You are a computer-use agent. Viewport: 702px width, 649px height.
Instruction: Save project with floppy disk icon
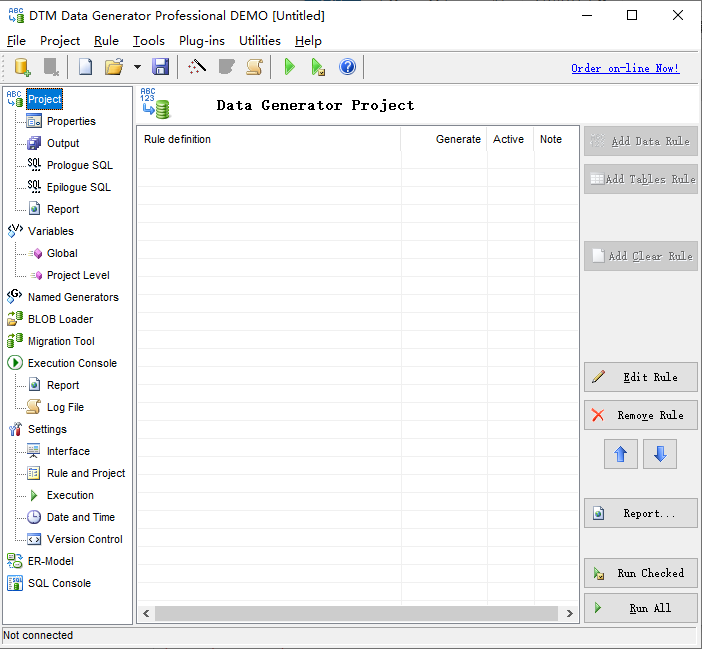[161, 67]
